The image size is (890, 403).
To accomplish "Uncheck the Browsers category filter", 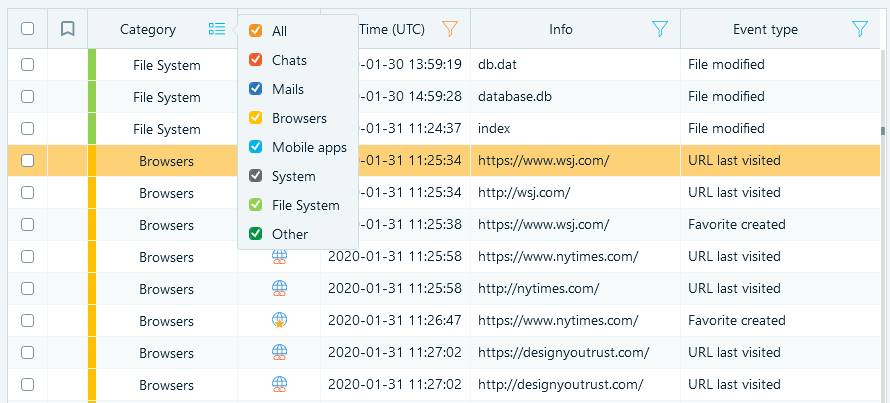I will pyautogui.click(x=255, y=118).
